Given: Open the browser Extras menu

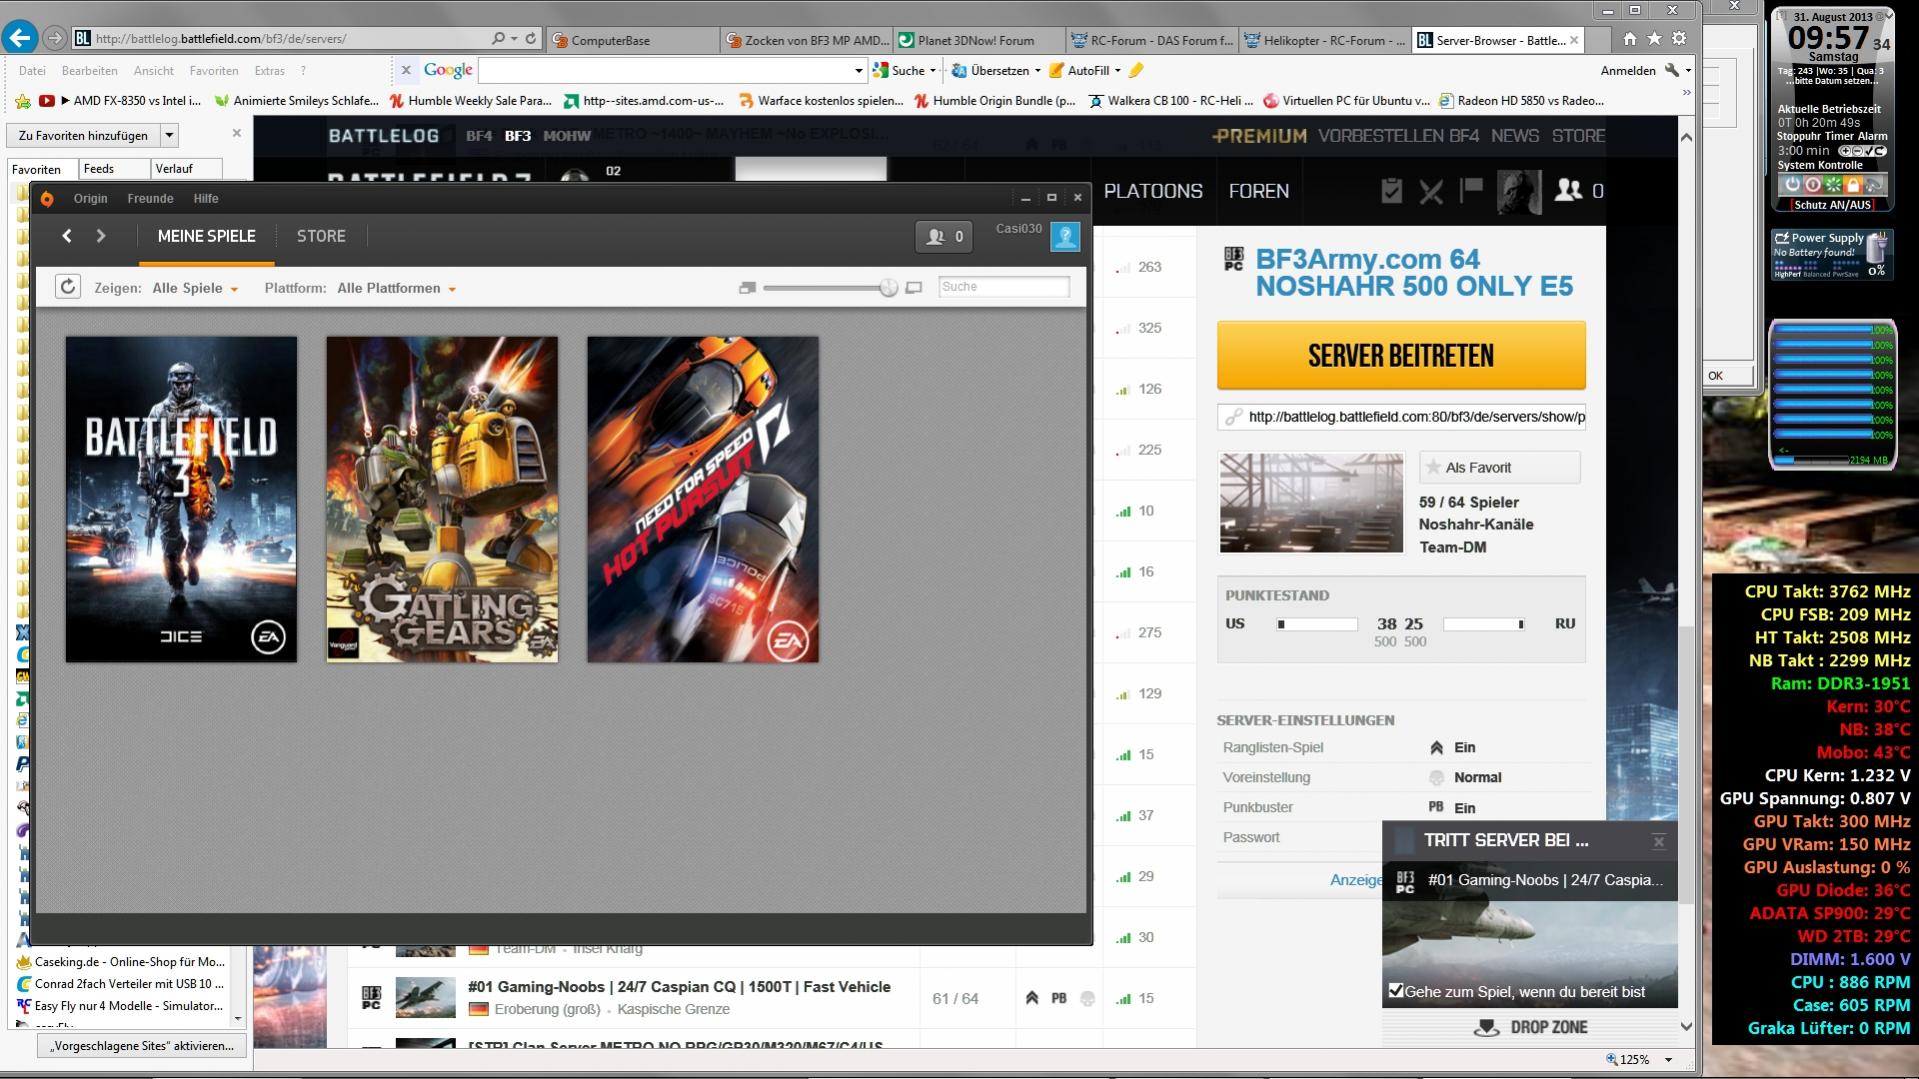Looking at the screenshot, I should 270,71.
